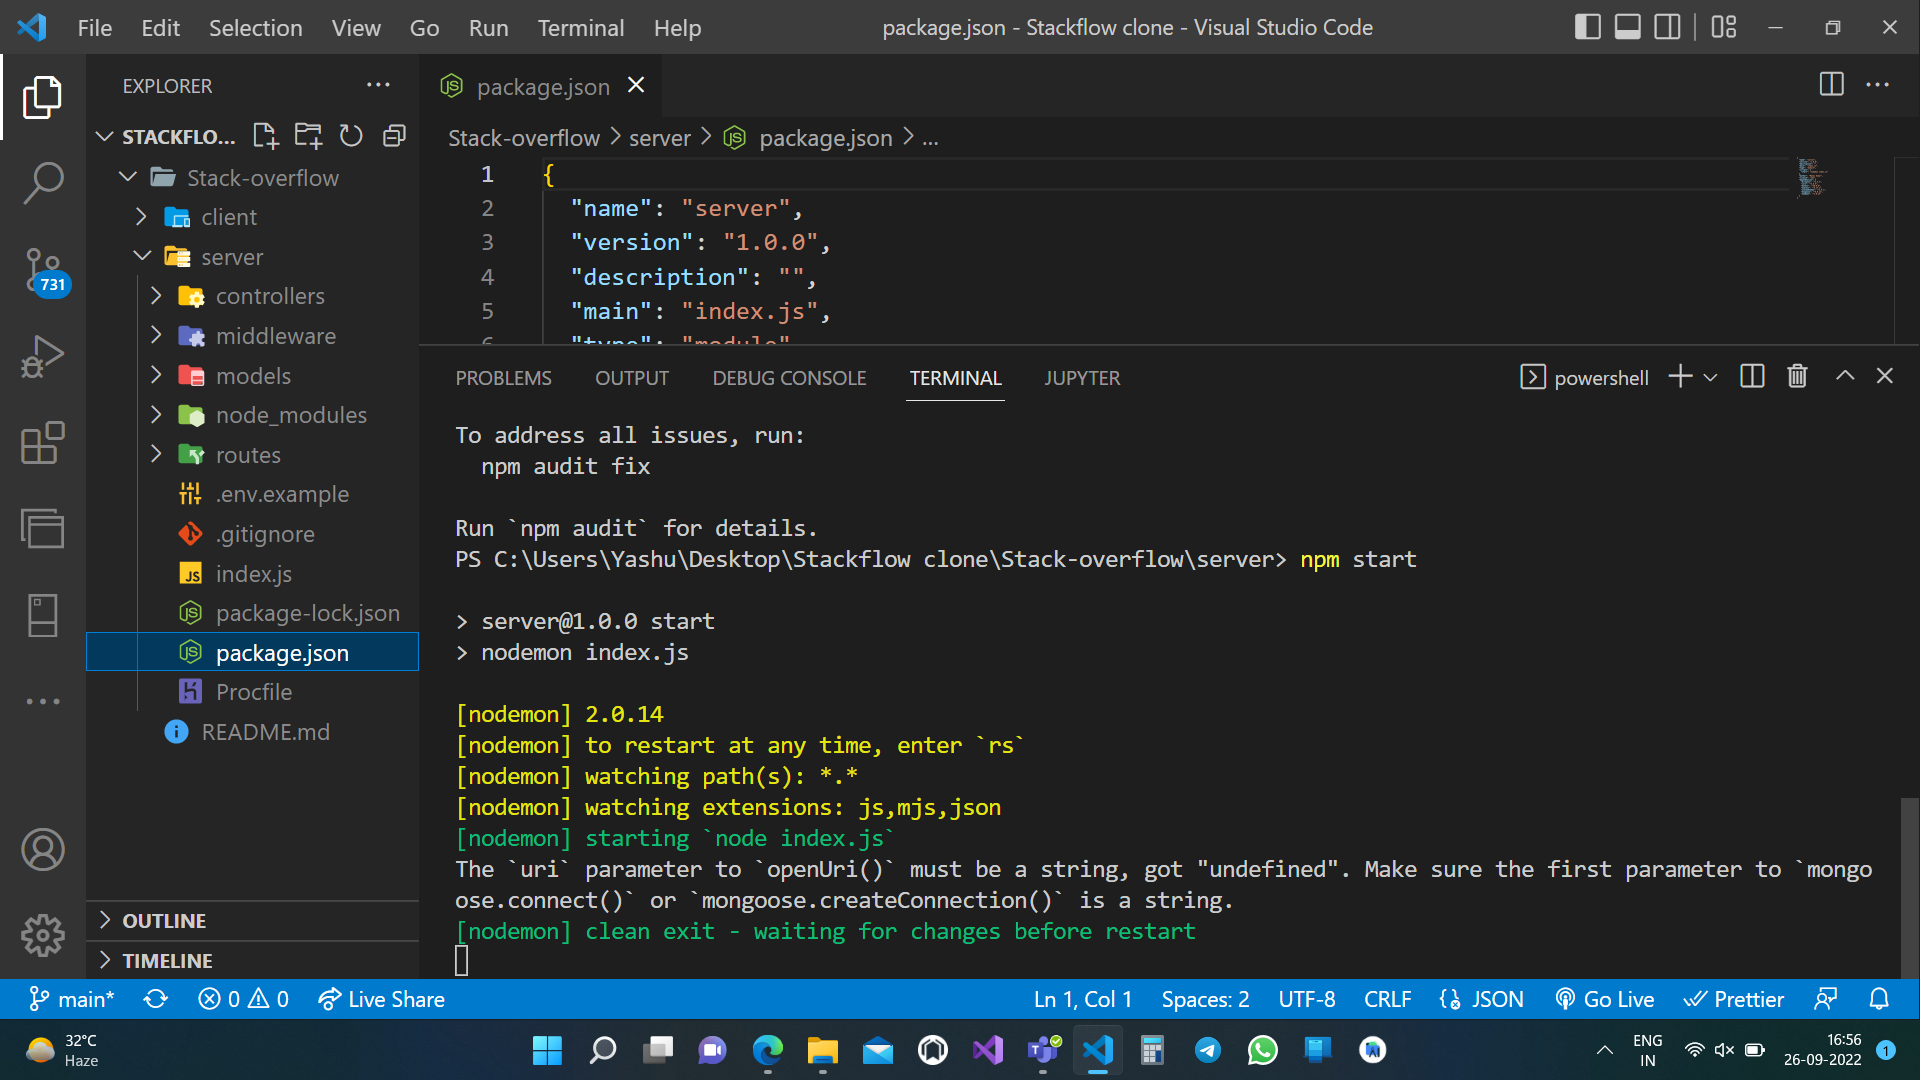Viewport: 1920px width, 1080px height.
Task: Toggle Primary Side Bar layout button
Action: click(x=1587, y=27)
